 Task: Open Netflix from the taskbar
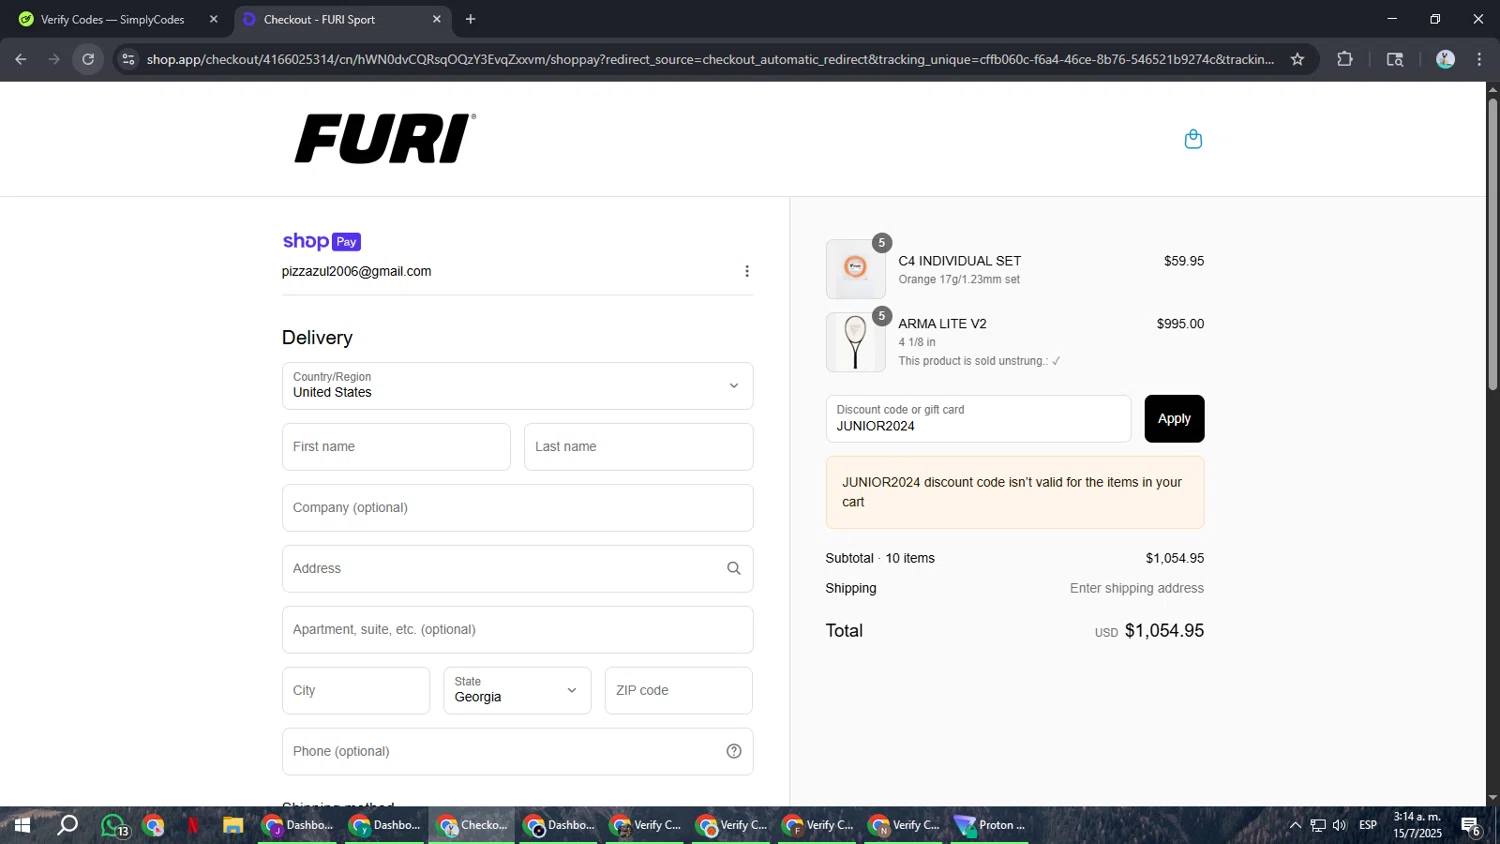[x=192, y=825]
